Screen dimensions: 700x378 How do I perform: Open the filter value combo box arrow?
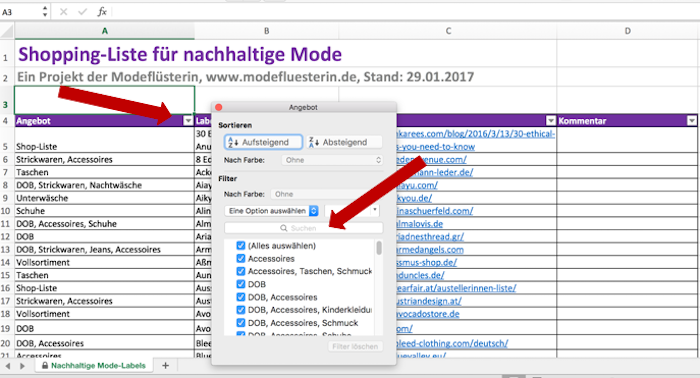click(x=375, y=210)
